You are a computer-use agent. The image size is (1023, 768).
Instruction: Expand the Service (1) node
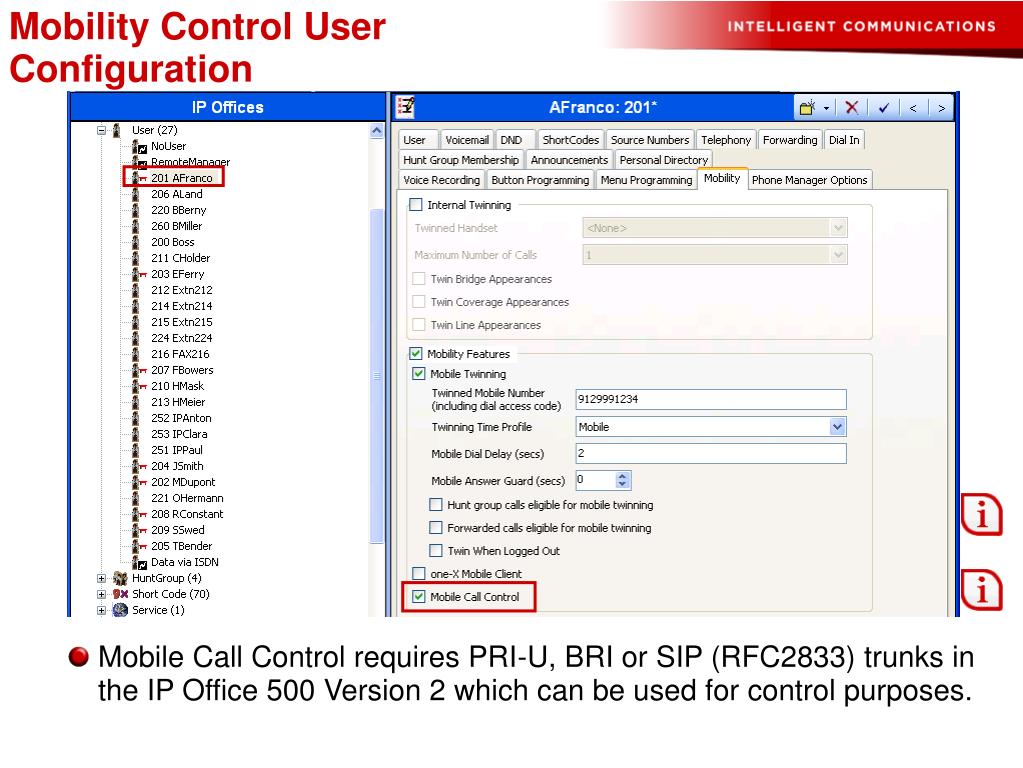pos(101,611)
